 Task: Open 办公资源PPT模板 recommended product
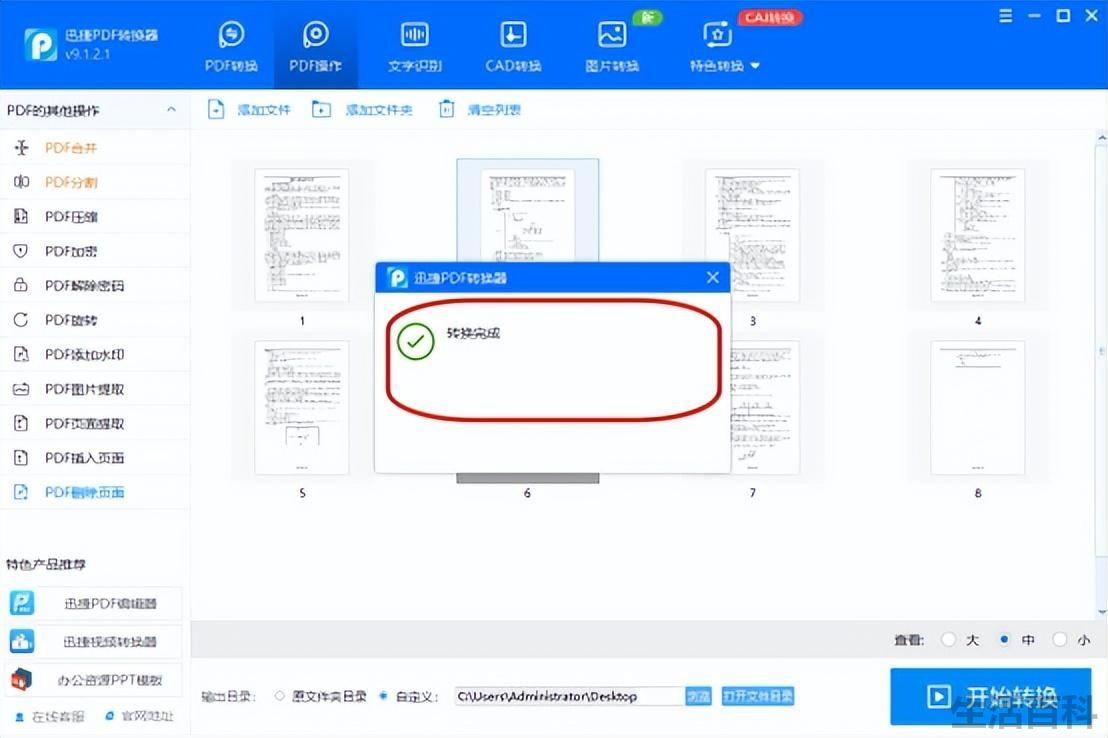tap(95, 680)
